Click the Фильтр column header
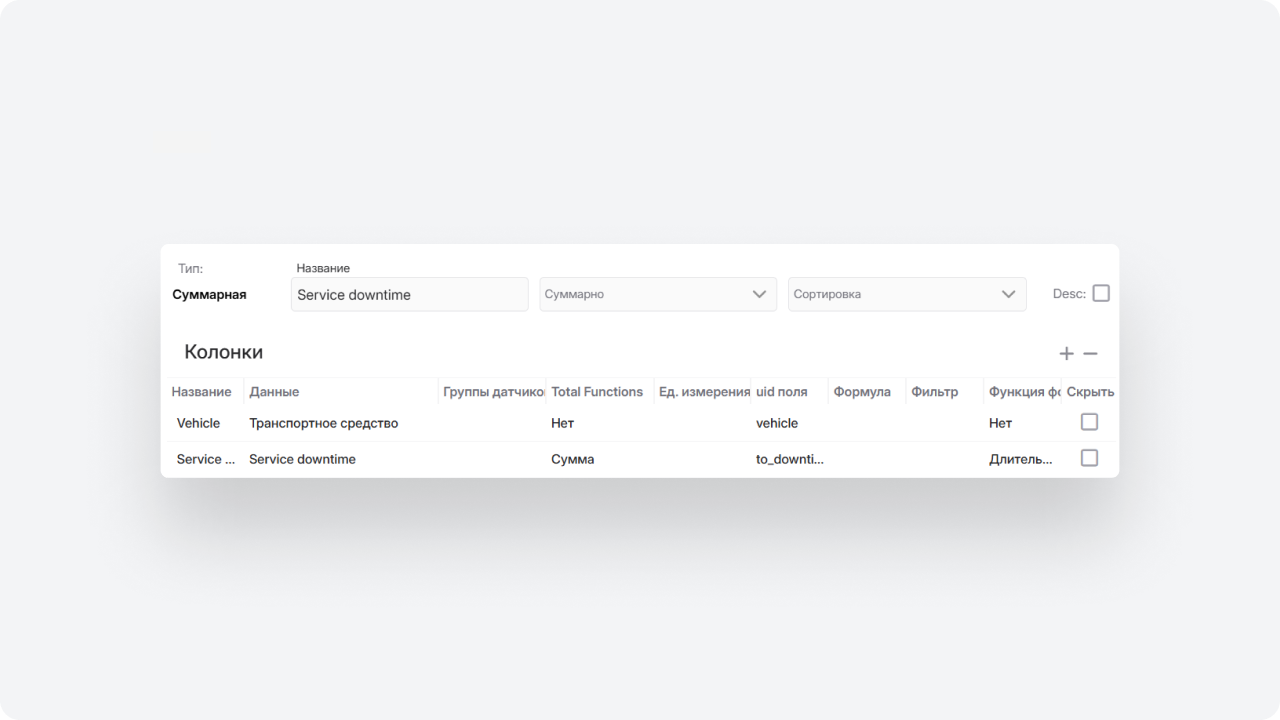 coord(934,392)
